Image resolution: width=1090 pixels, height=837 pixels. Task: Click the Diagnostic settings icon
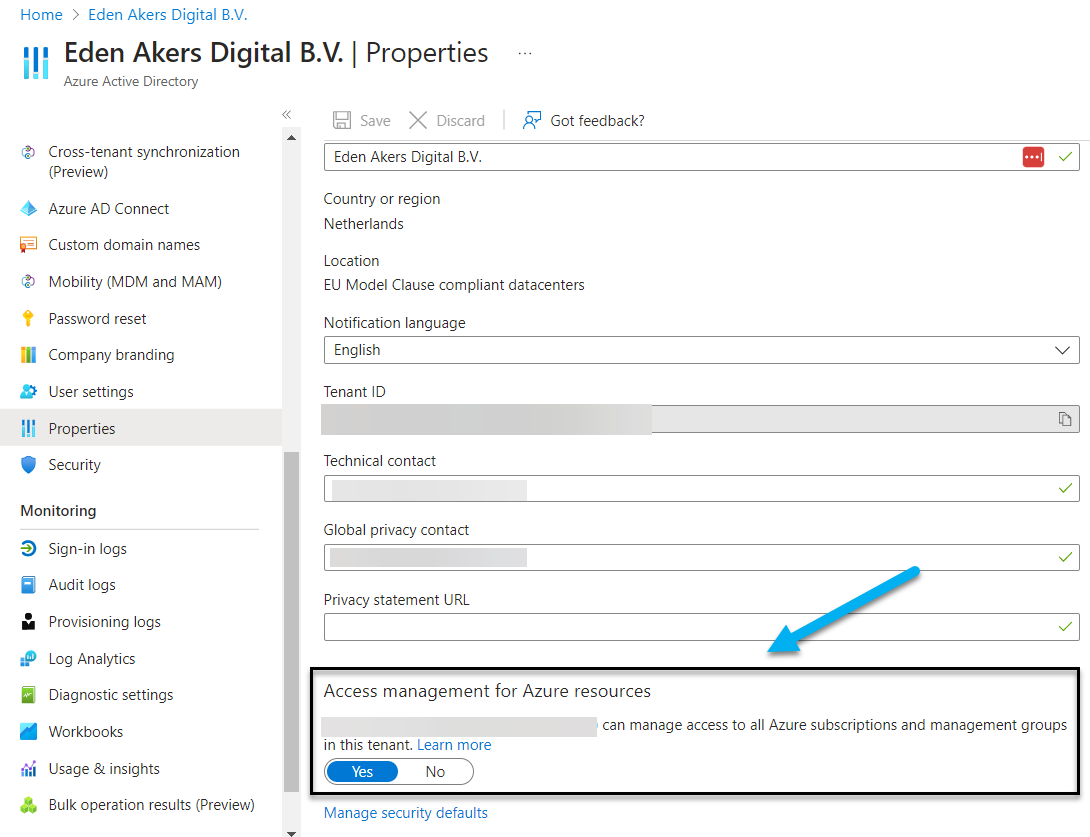click(29, 694)
